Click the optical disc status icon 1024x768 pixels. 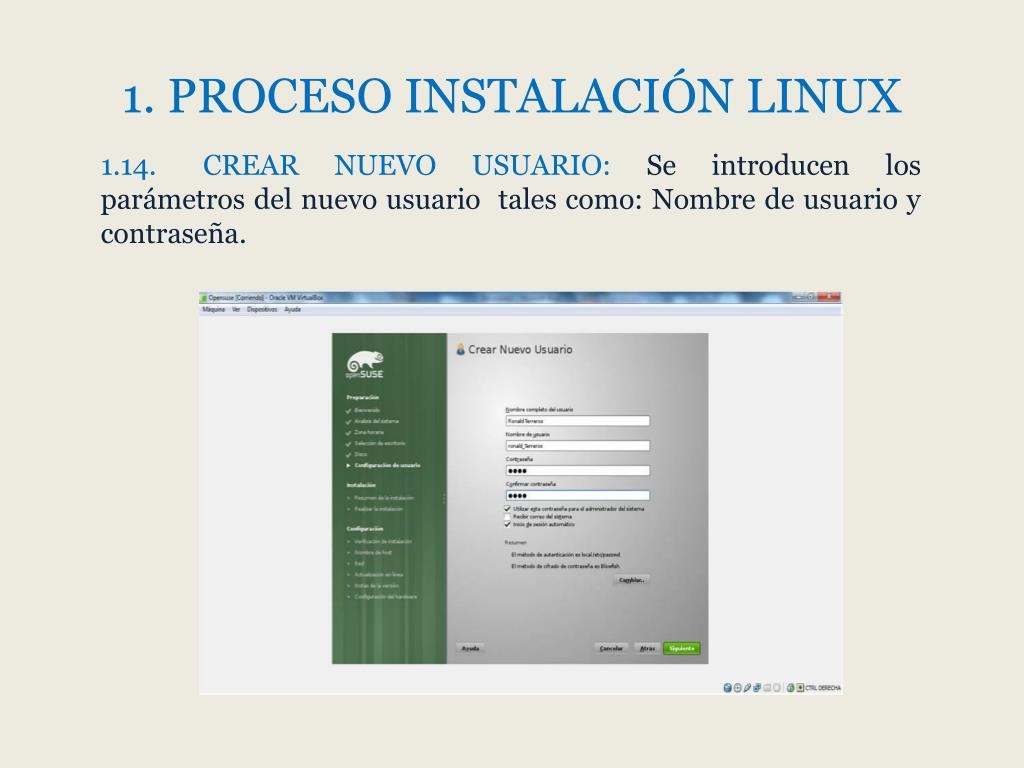pyautogui.click(x=737, y=688)
